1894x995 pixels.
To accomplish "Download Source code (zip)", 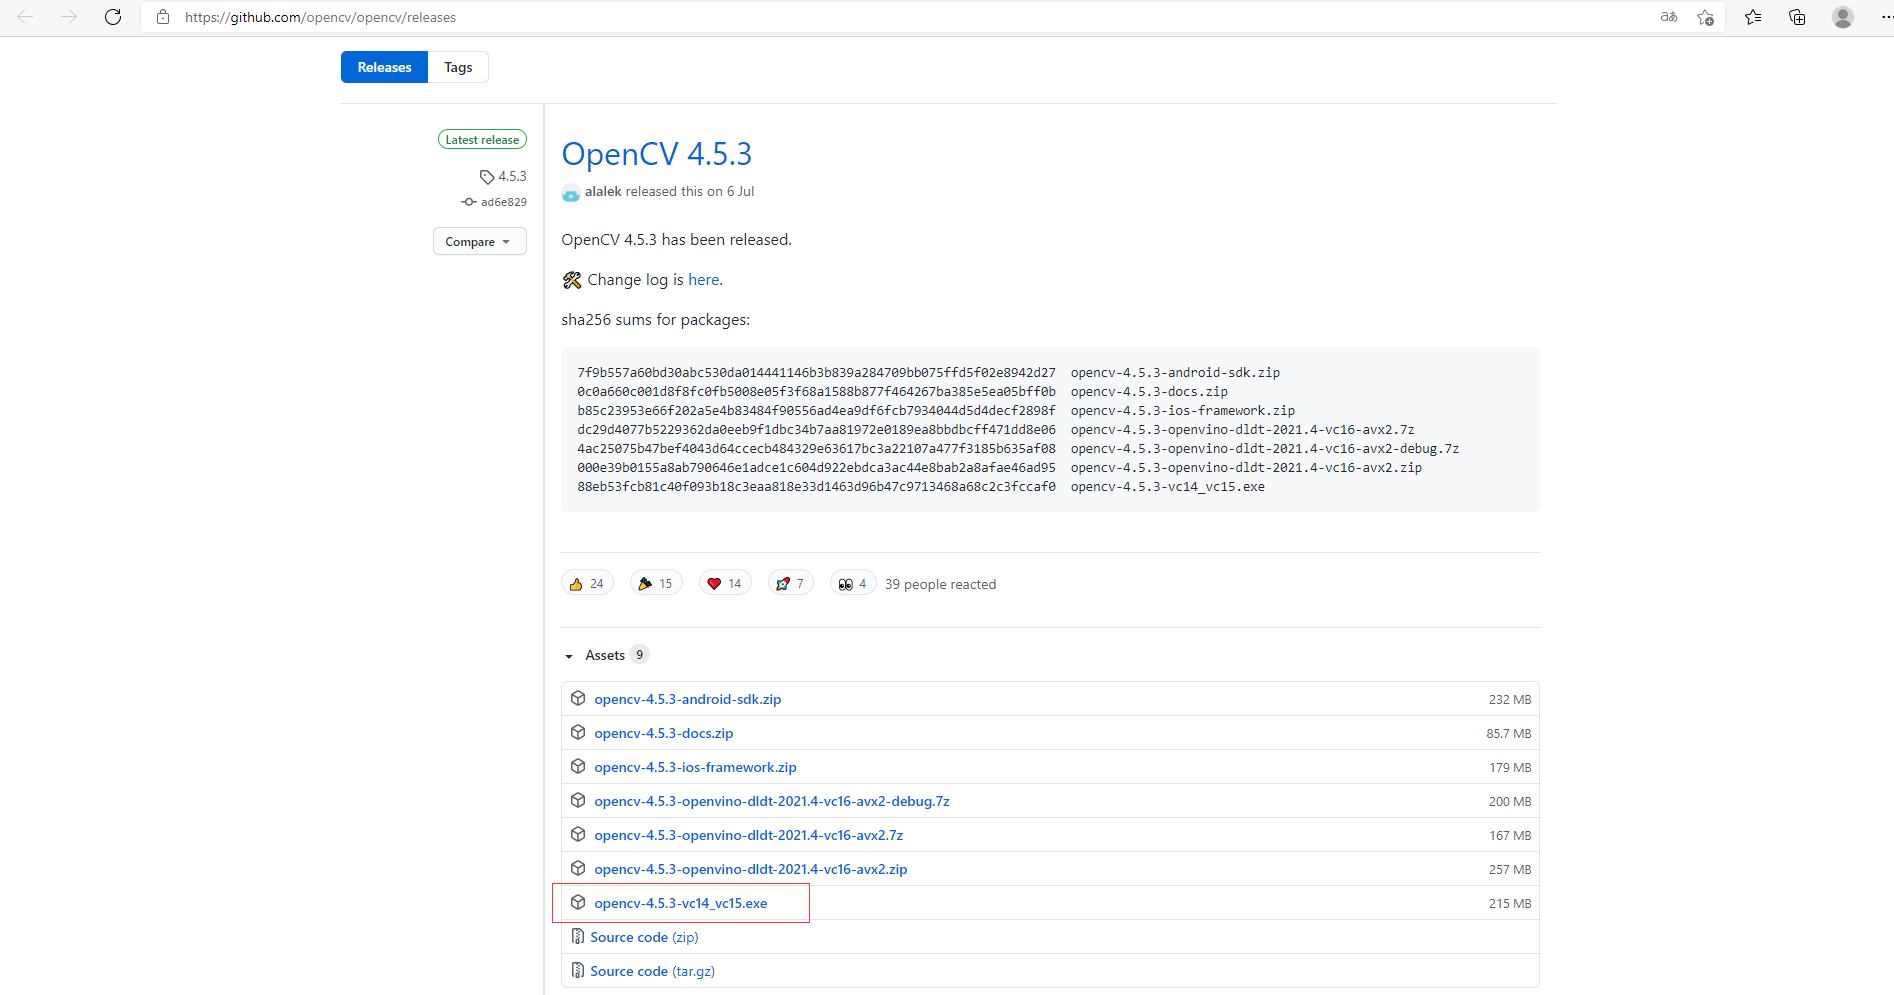I will click(644, 937).
